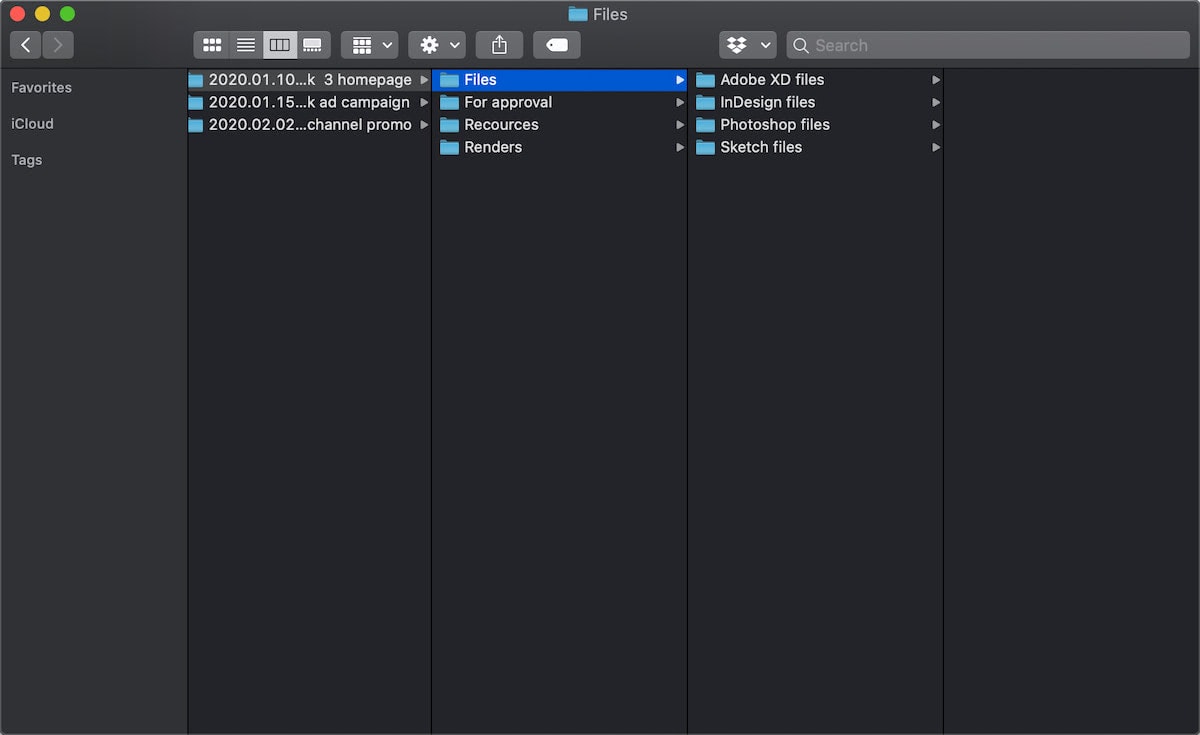Expand arrow beside Sketch files
This screenshot has width=1200, height=735.
tap(936, 147)
